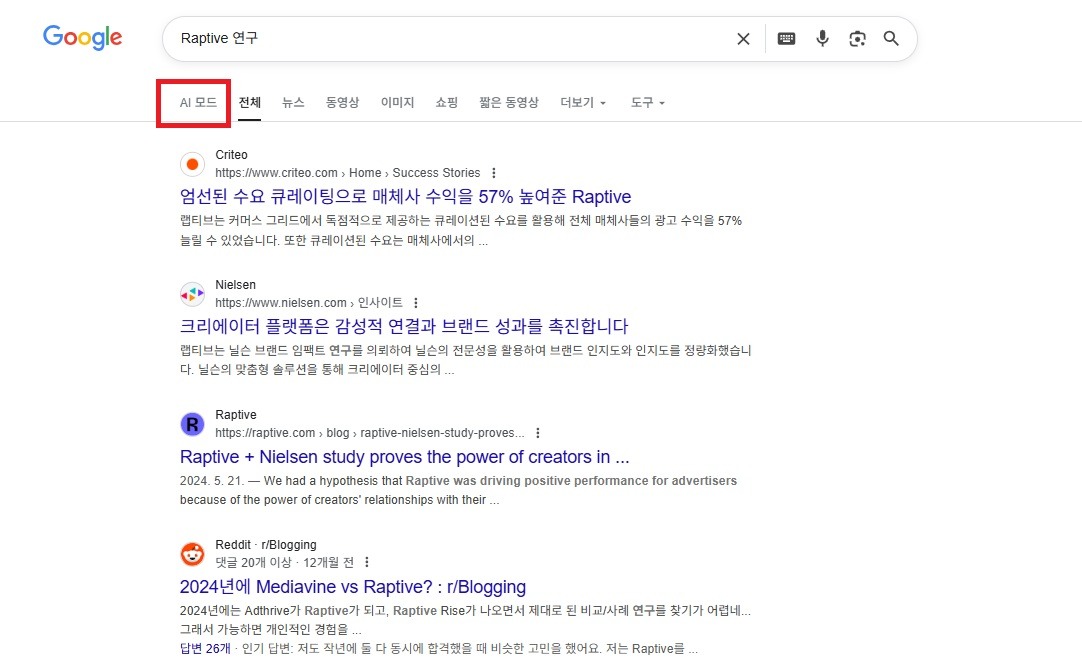Open the three-dot menu for Criteo result
This screenshot has height=665, width=1082.
pyautogui.click(x=493, y=173)
